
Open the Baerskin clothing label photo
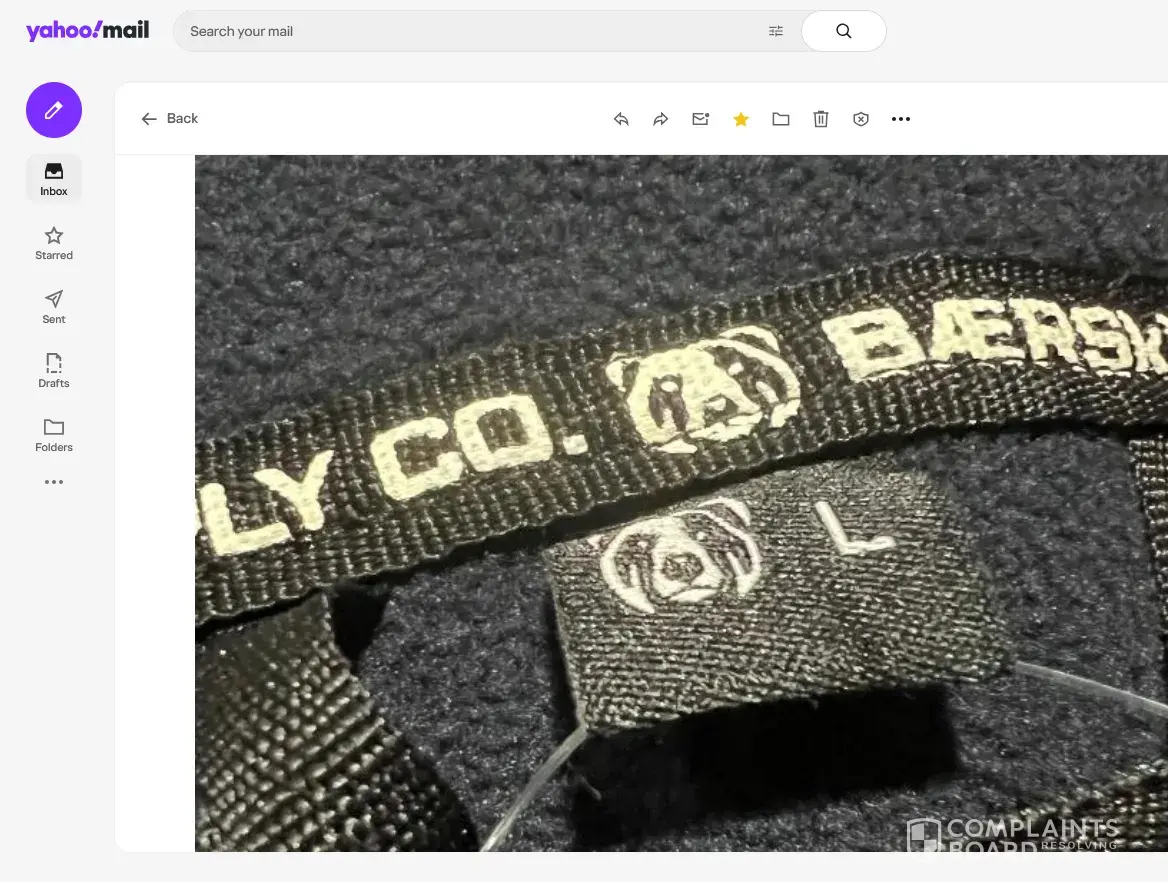[x=680, y=500]
